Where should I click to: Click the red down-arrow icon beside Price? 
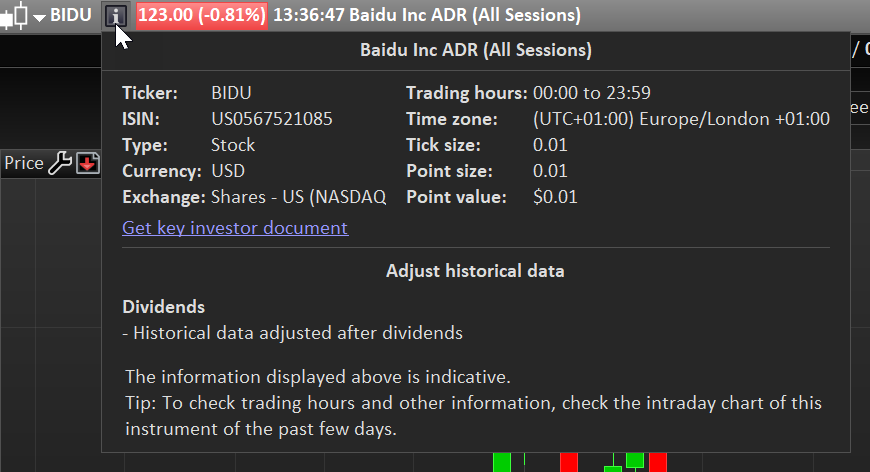88,163
